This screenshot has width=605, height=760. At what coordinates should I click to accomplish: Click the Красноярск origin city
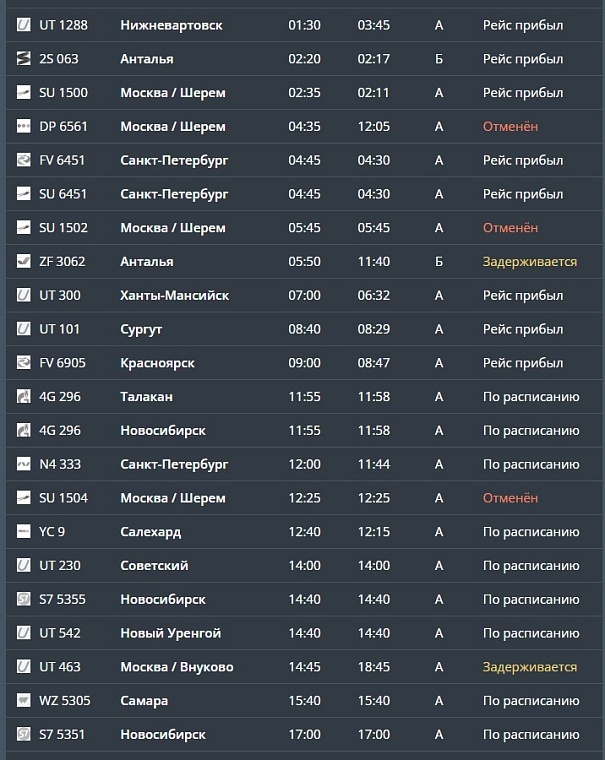point(158,364)
